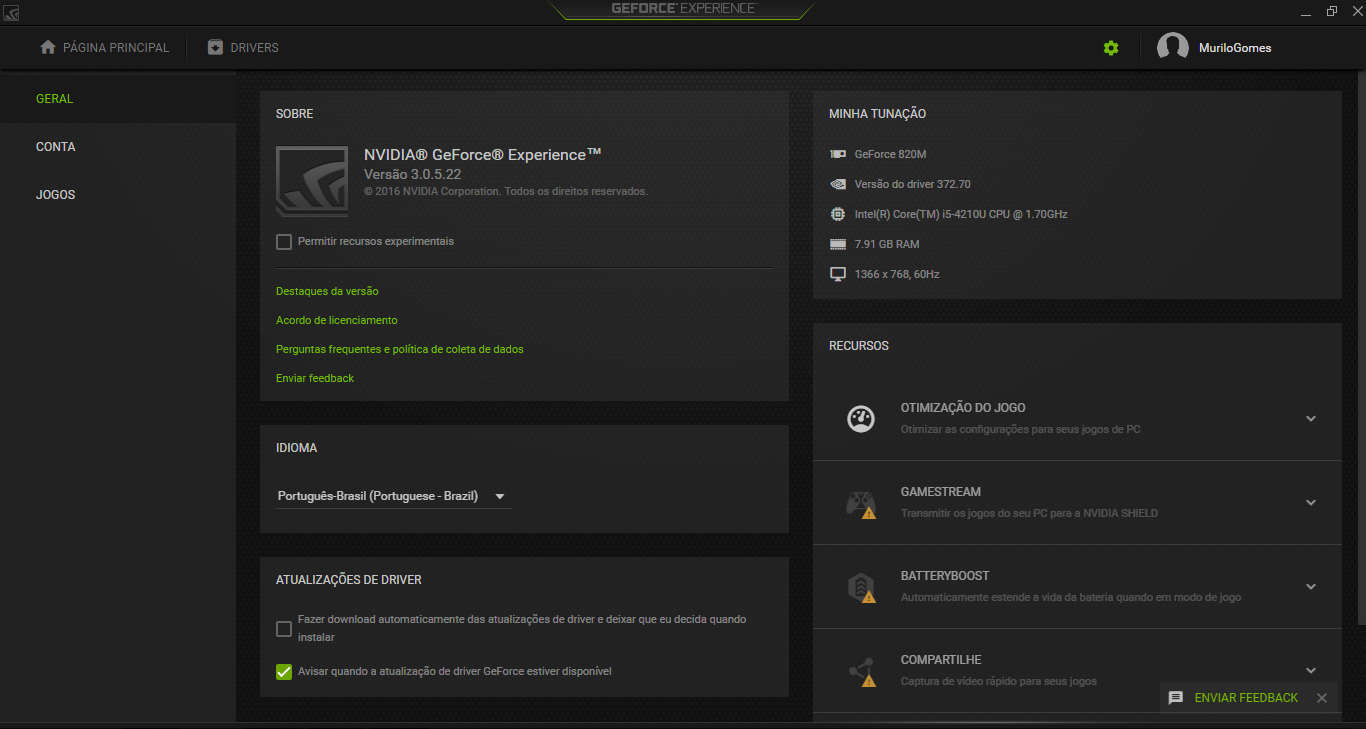Screen dimensions: 1366x729
Task: Click the Versão do driver 372.70 text
Action: click(913, 184)
